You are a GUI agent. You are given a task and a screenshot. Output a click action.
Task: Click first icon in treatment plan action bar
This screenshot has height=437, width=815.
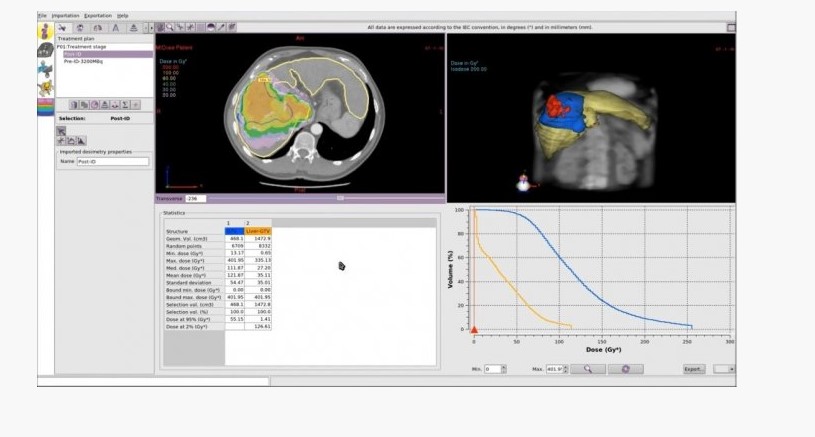(x=74, y=105)
